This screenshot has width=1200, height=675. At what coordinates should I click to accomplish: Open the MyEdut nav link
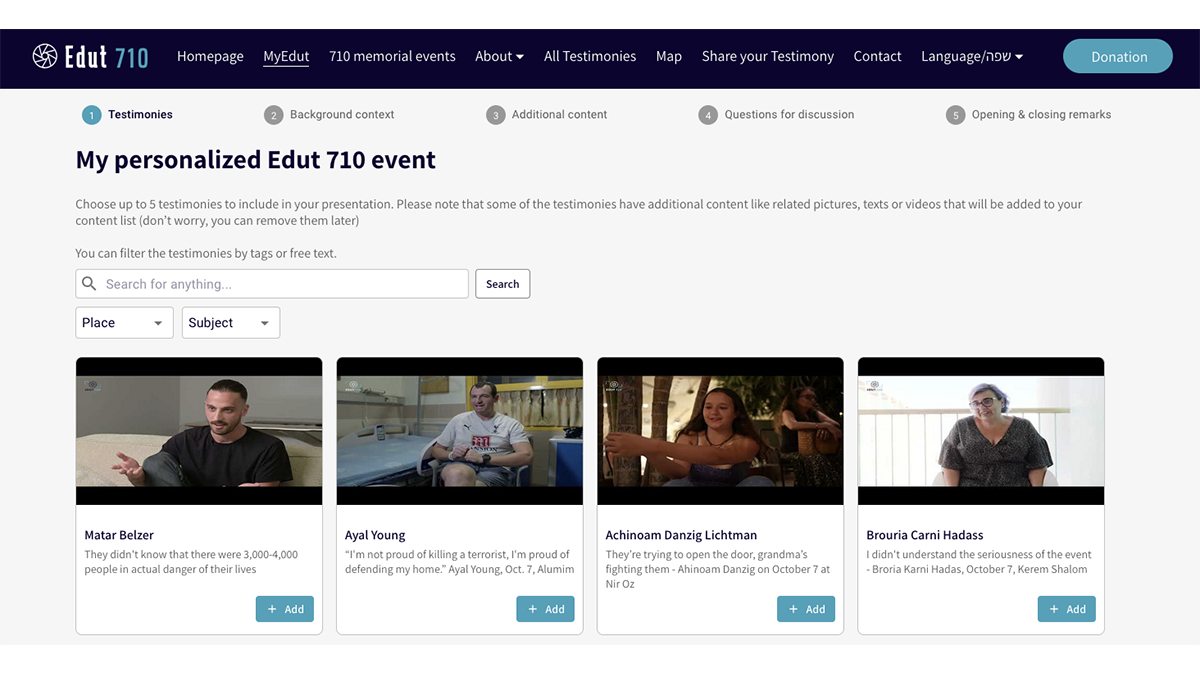click(x=286, y=56)
